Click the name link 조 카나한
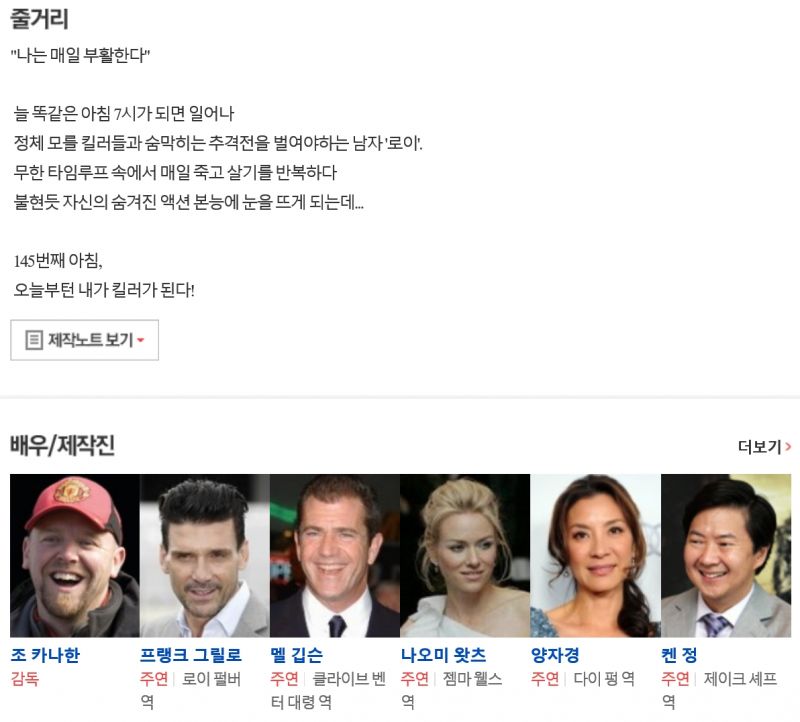The height and width of the screenshot is (722, 800). click(x=45, y=655)
